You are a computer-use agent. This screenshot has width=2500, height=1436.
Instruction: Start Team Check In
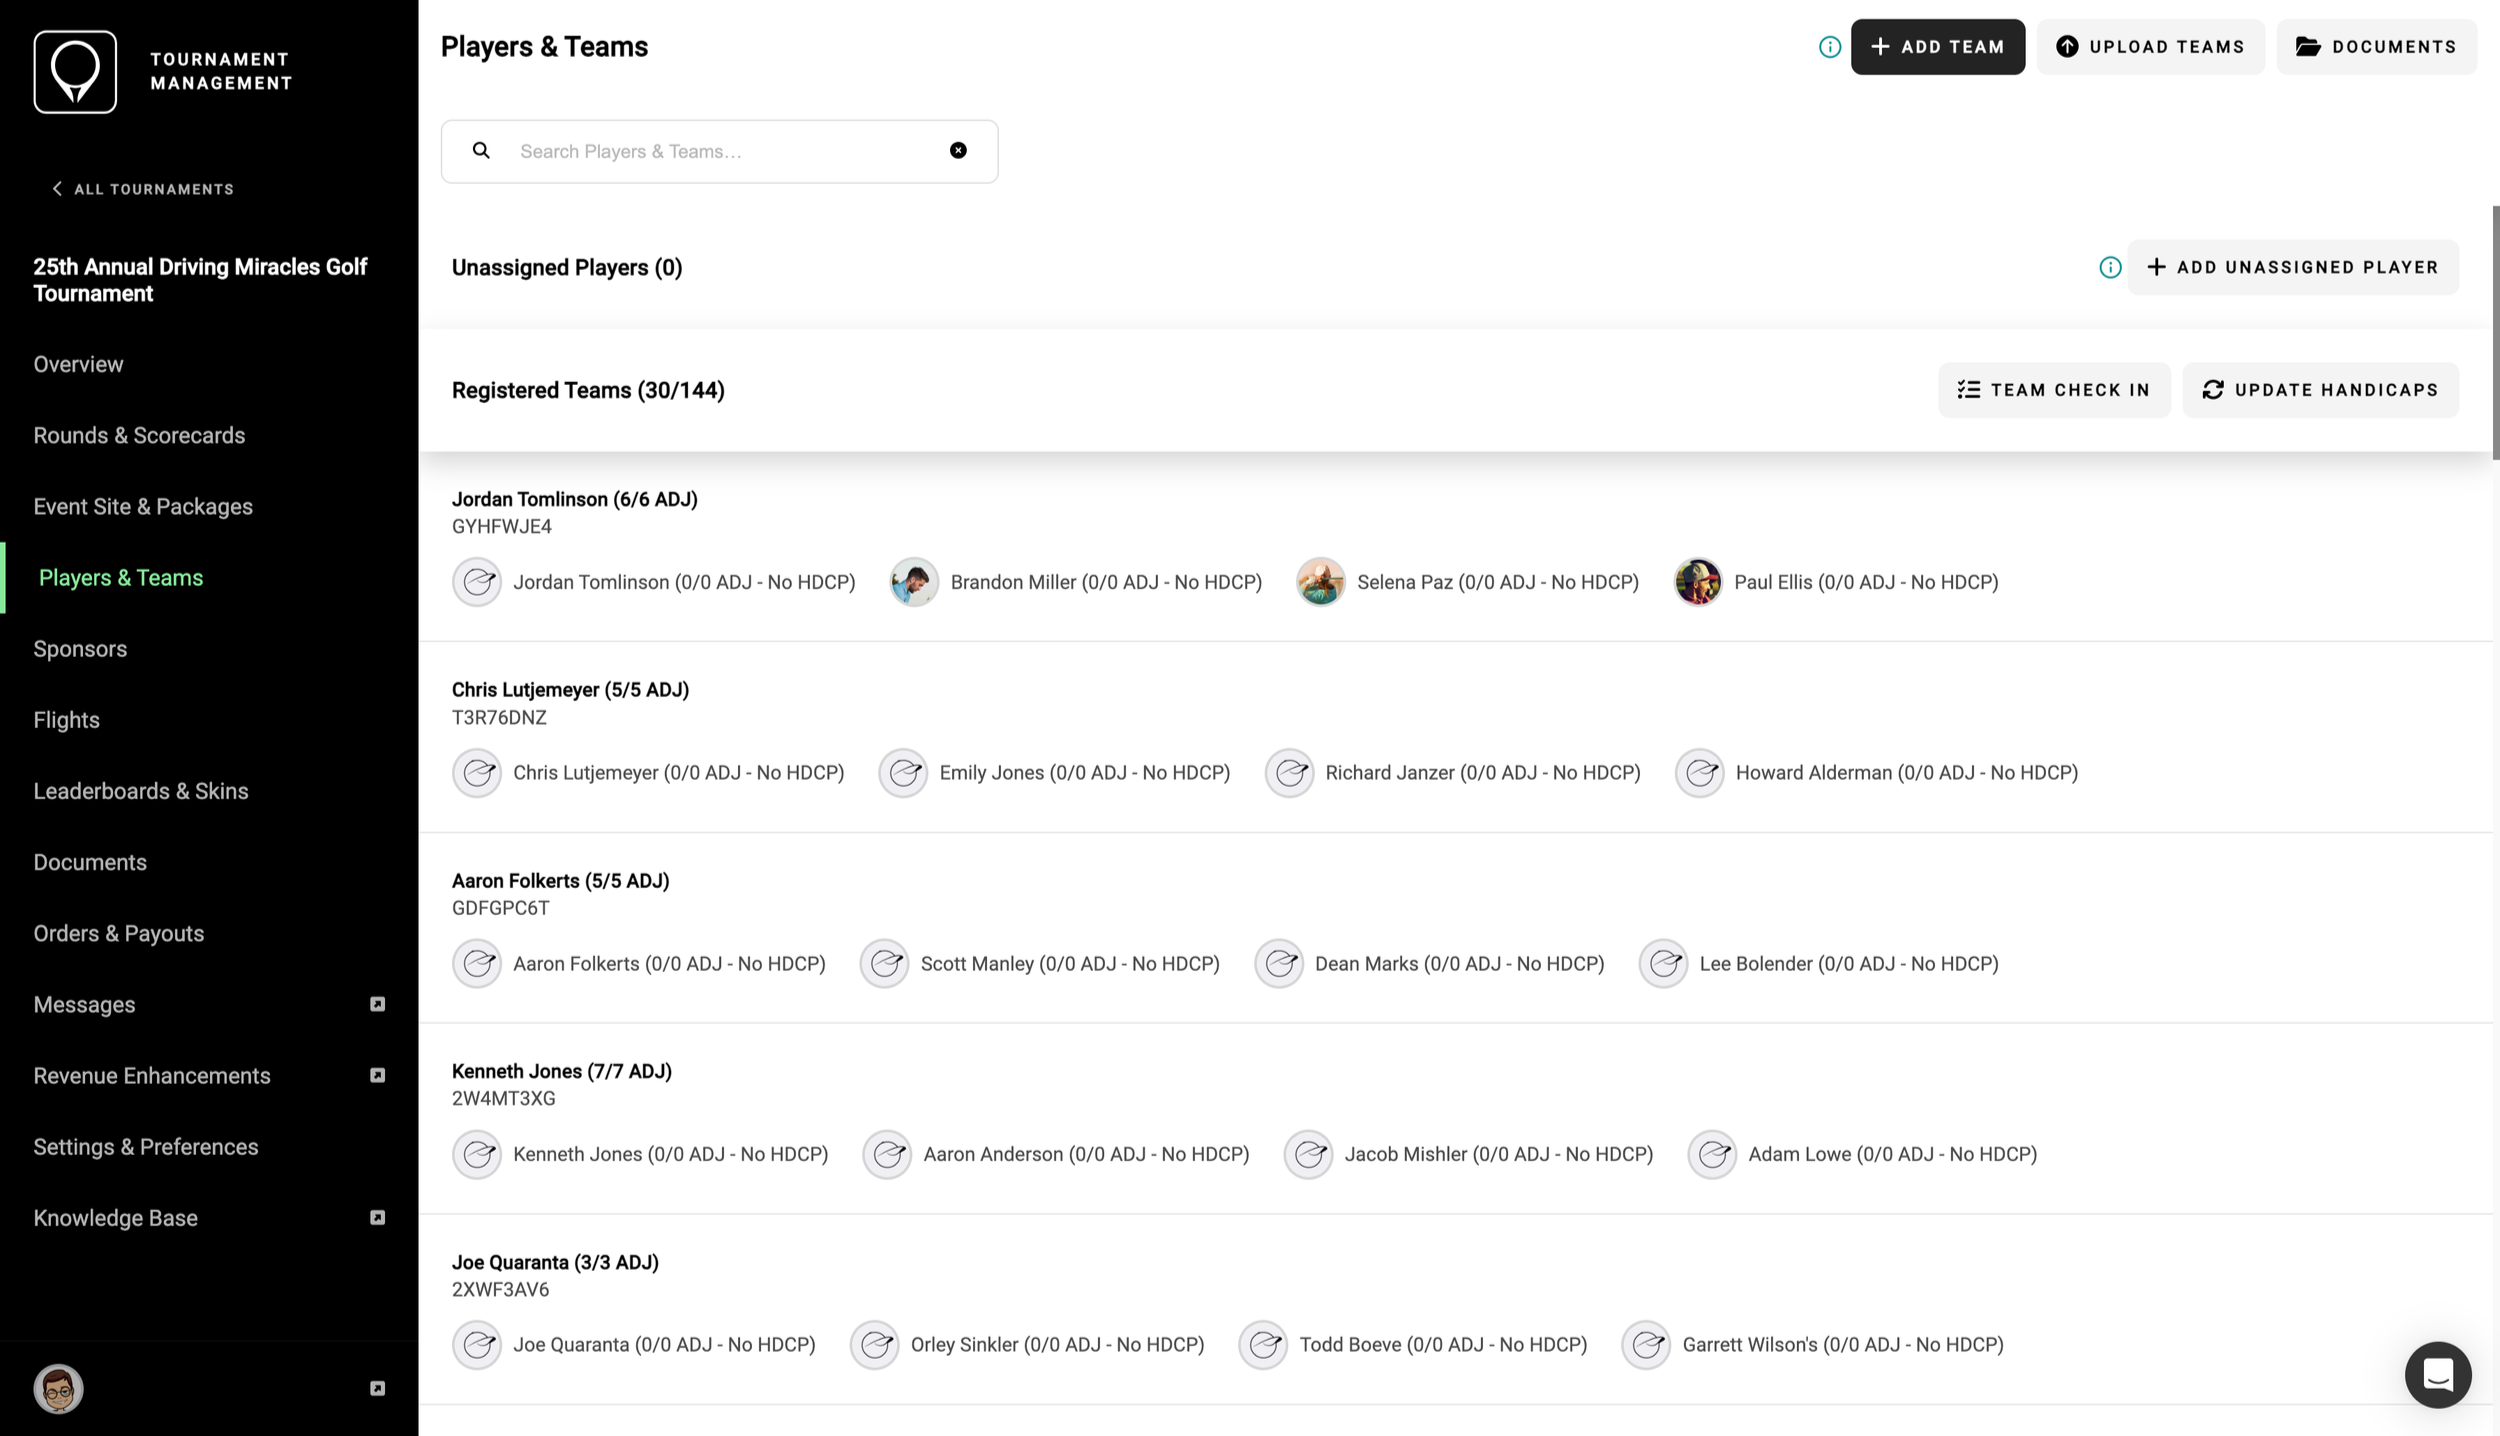click(2053, 390)
